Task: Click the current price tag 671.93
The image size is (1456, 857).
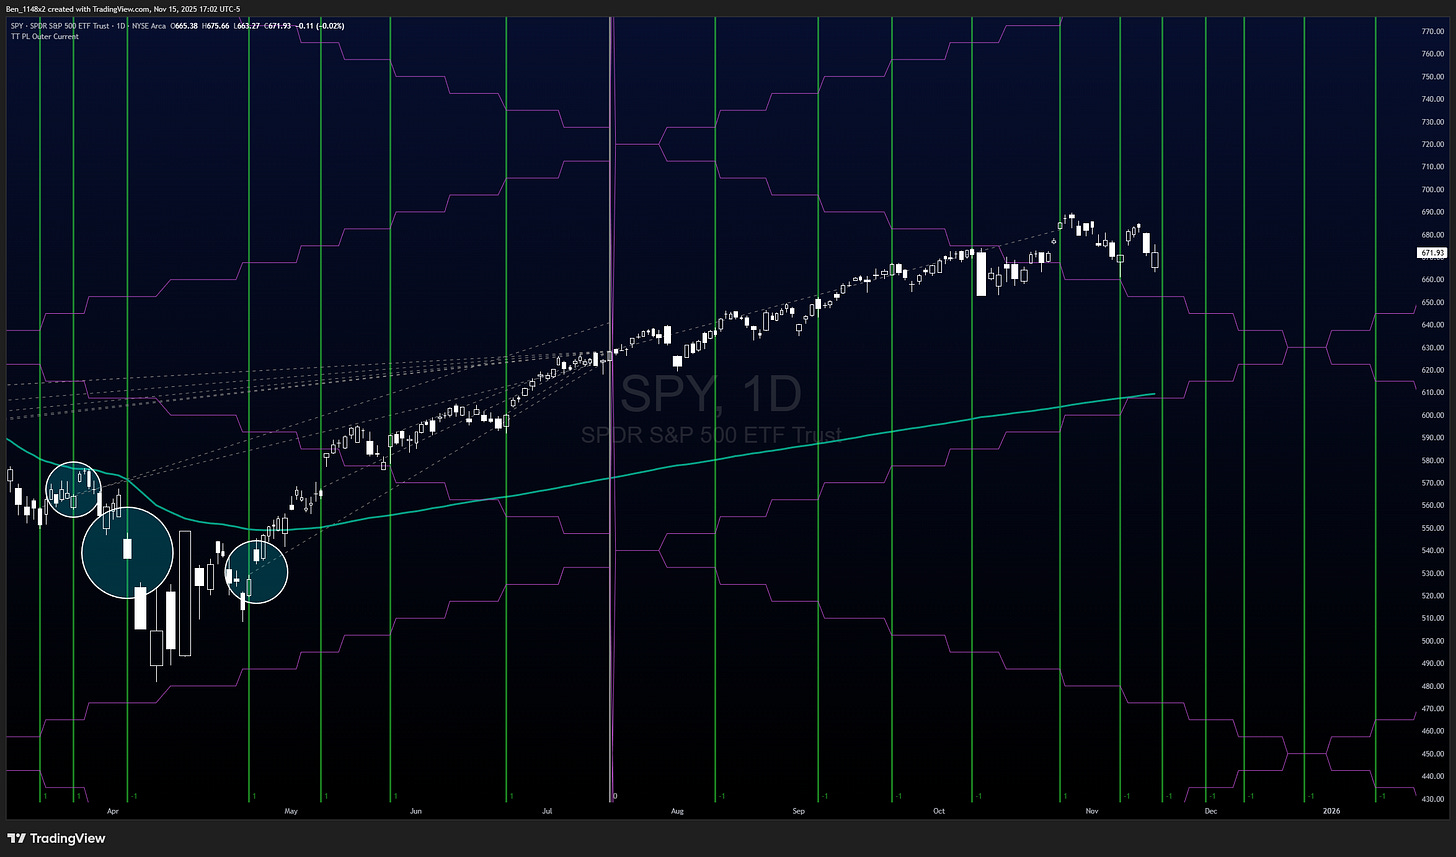Action: pyautogui.click(x=1433, y=253)
